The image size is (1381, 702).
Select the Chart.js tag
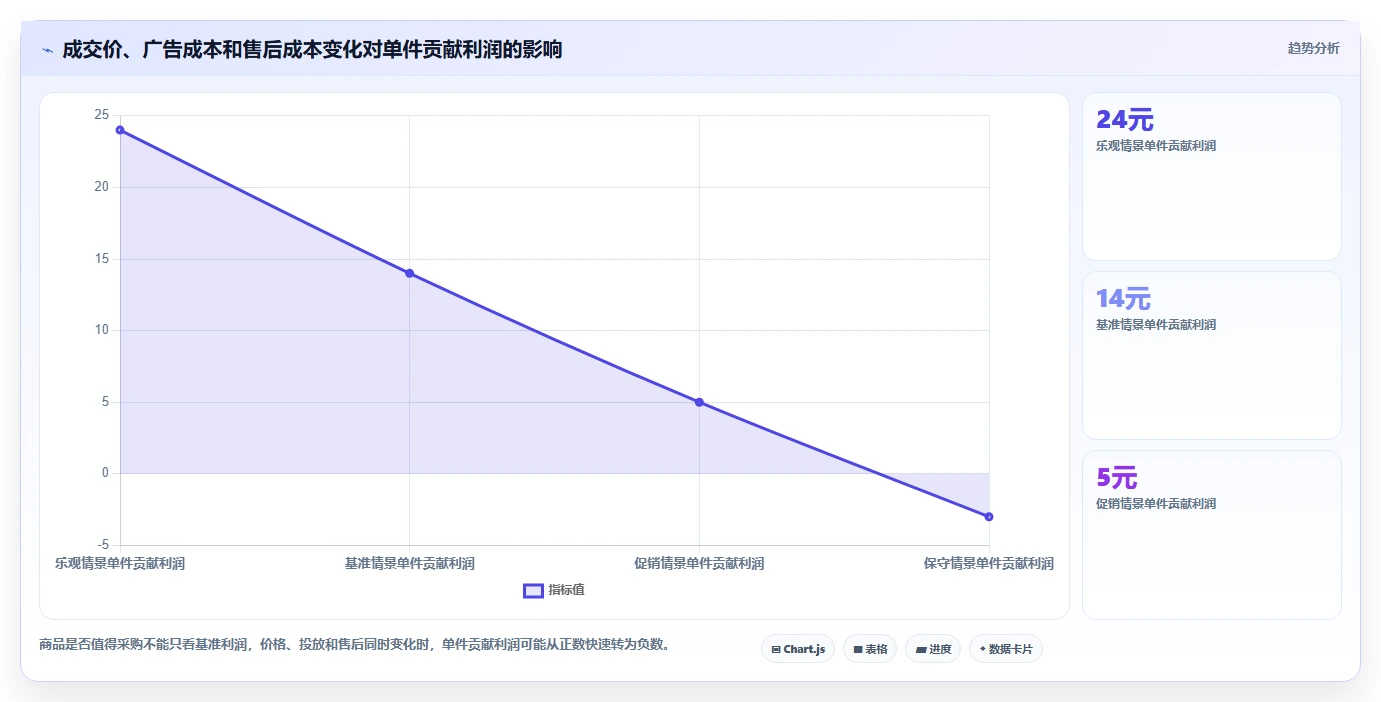coord(798,649)
